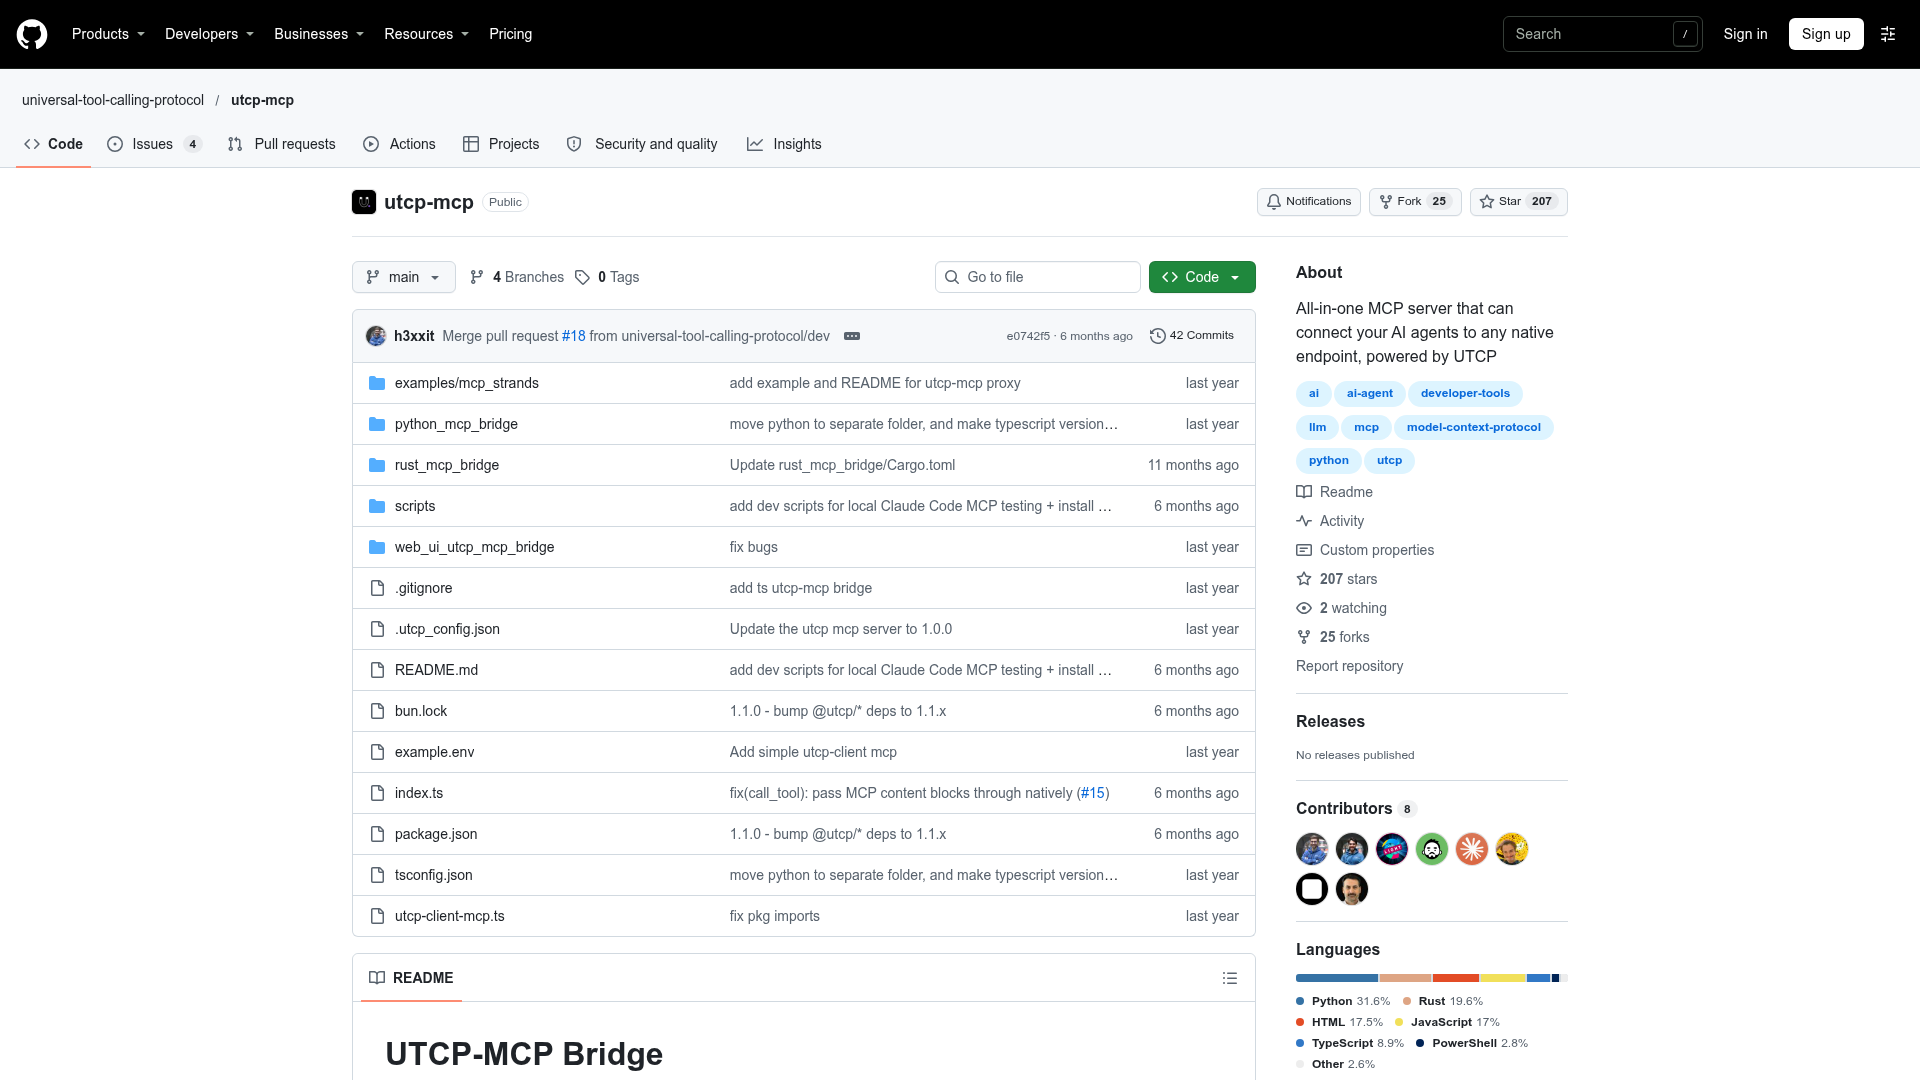Open the Pricing page

[x=510, y=34]
